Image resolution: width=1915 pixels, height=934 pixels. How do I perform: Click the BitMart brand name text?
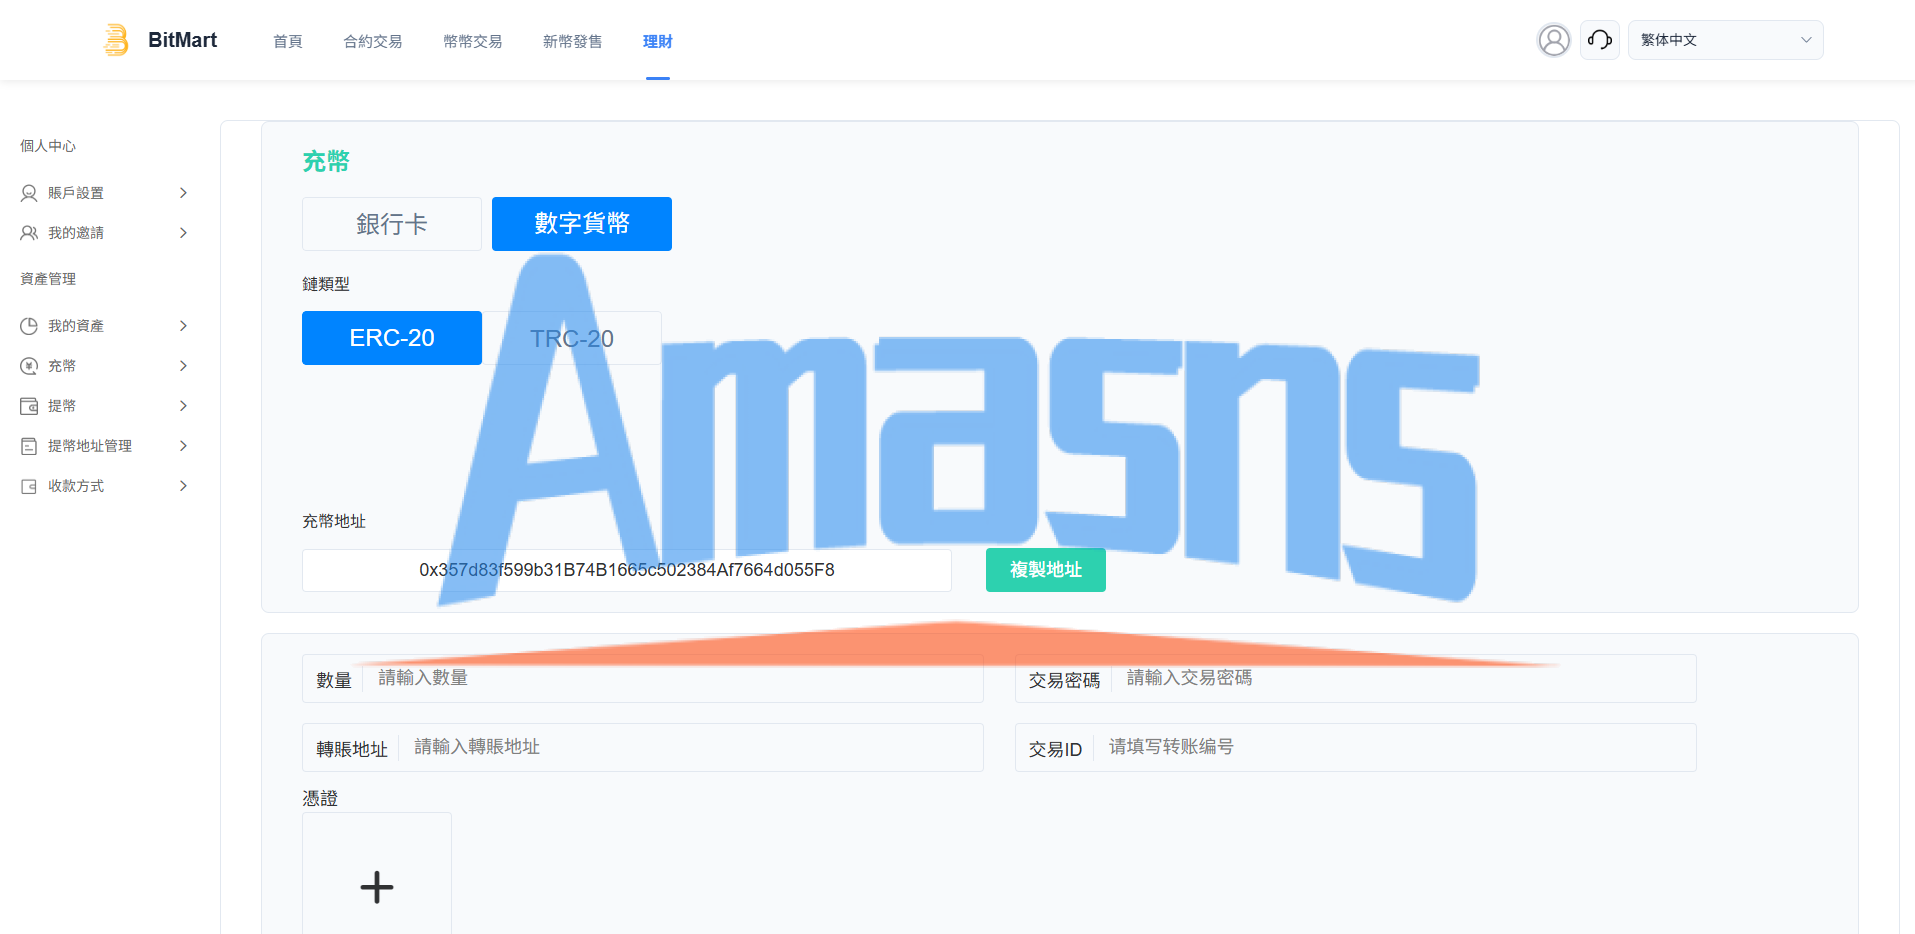pyautogui.click(x=182, y=40)
